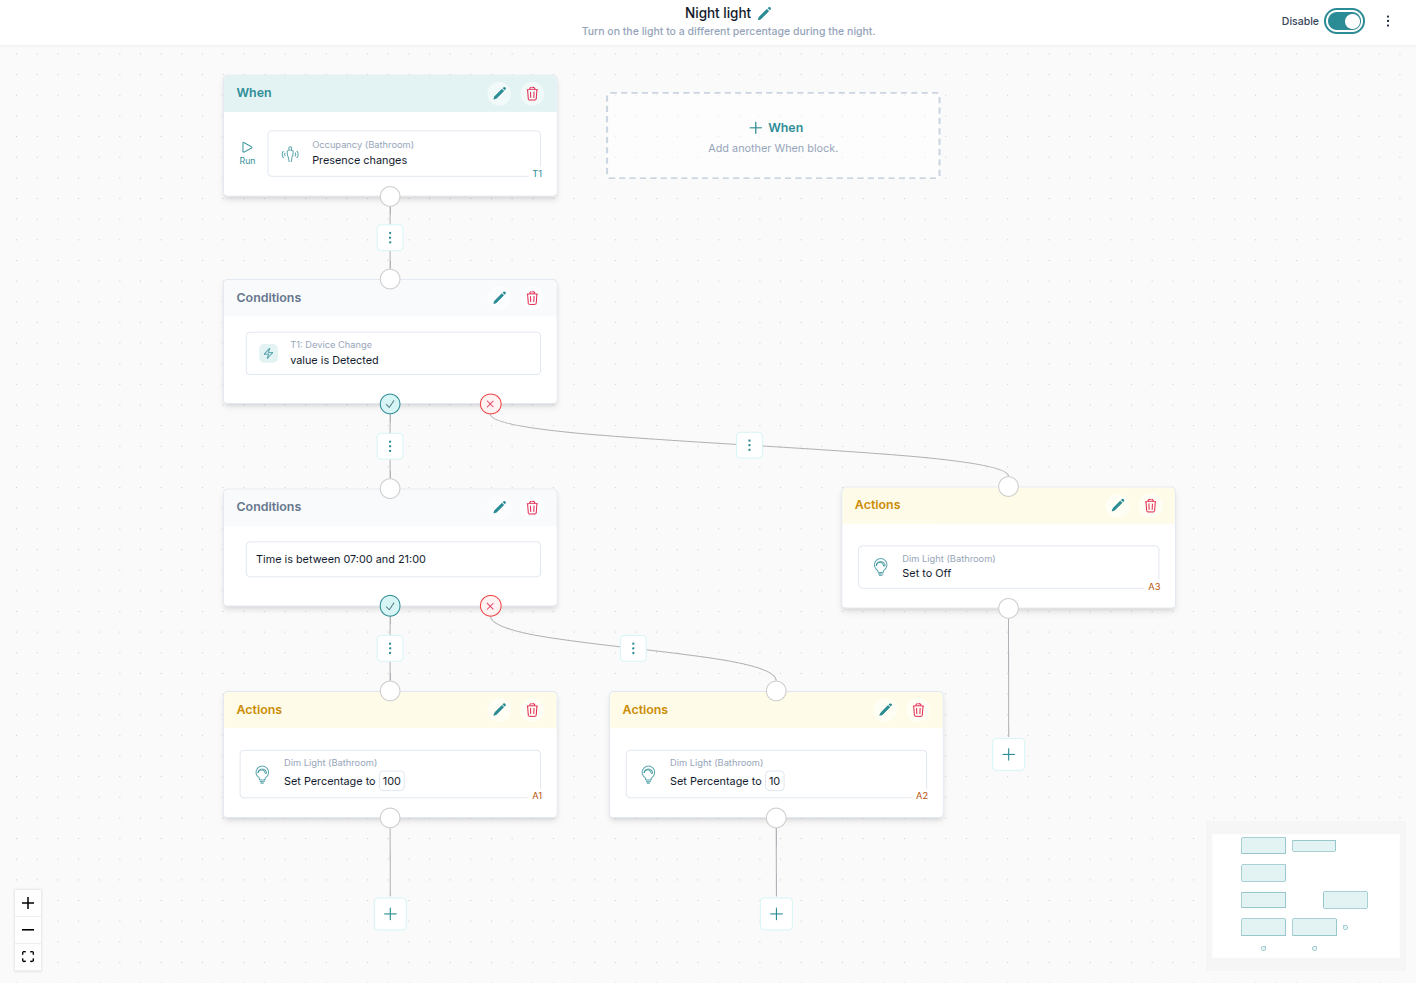
Task: Add another When block
Action: [773, 136]
